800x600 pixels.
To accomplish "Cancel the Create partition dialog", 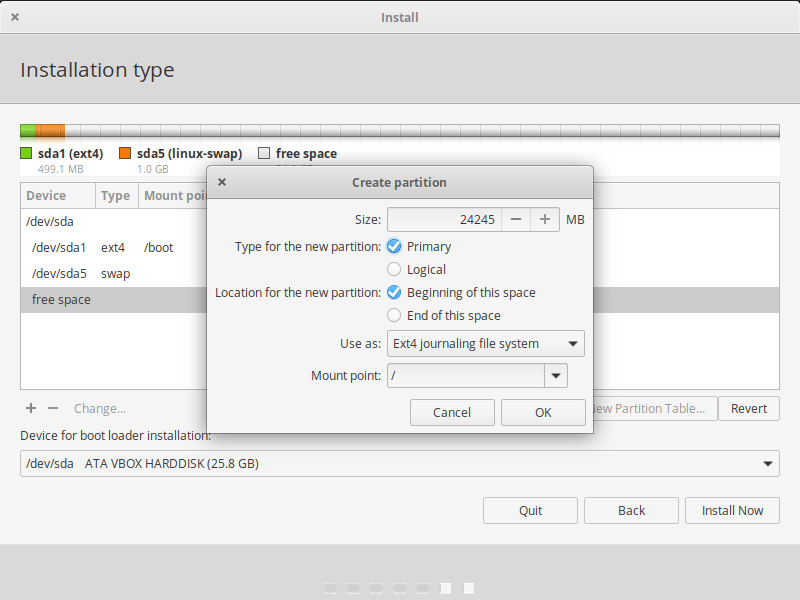I will [x=452, y=412].
